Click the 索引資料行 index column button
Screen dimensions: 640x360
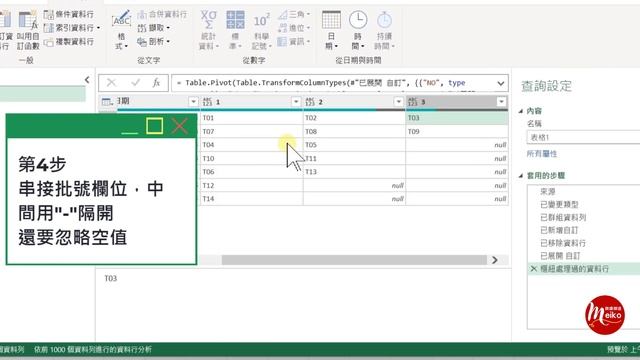tap(71, 28)
